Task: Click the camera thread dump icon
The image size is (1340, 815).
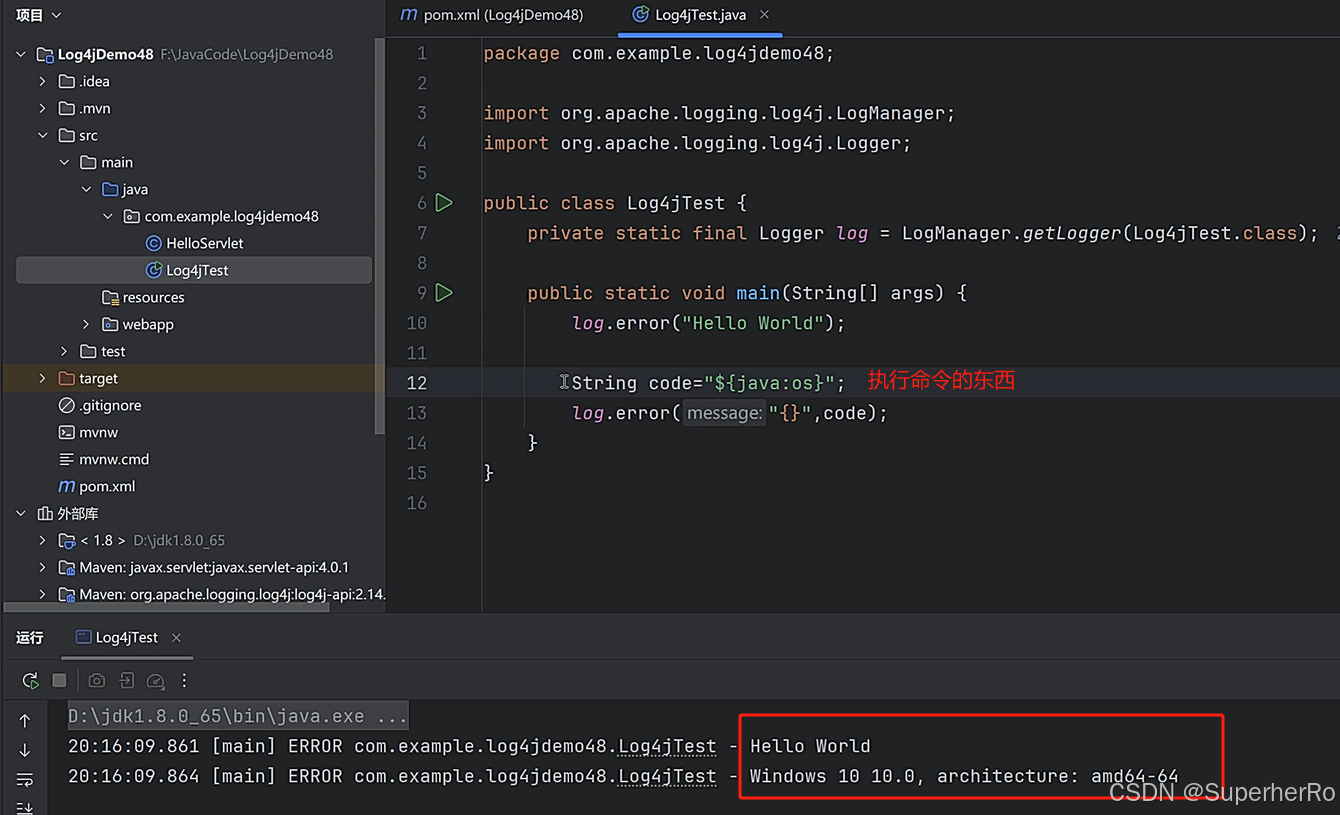Action: (96, 681)
